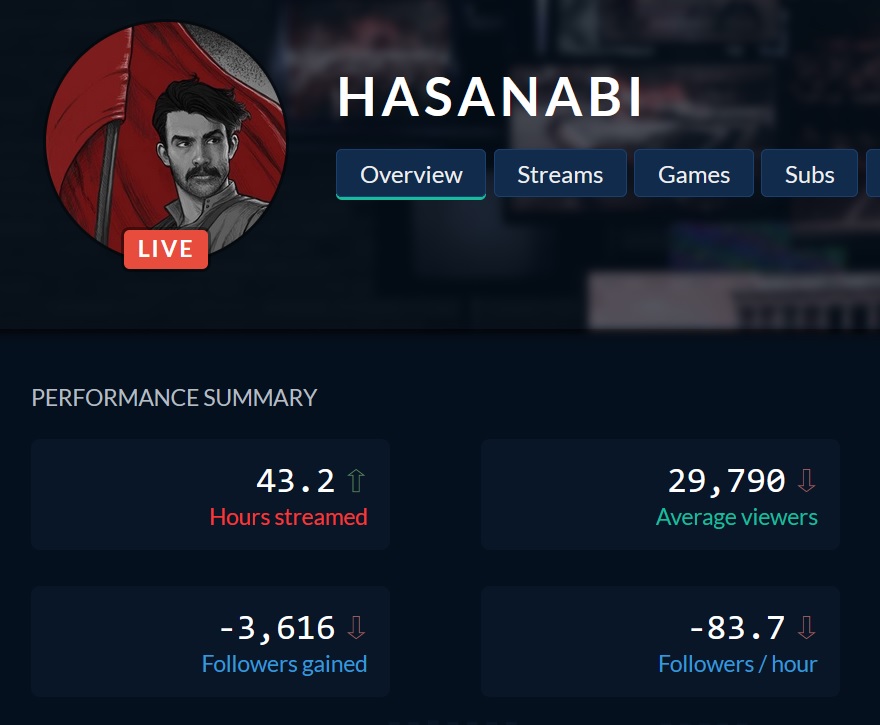880x725 pixels.
Task: Click the HasanAbi profile avatar
Action: [166, 140]
